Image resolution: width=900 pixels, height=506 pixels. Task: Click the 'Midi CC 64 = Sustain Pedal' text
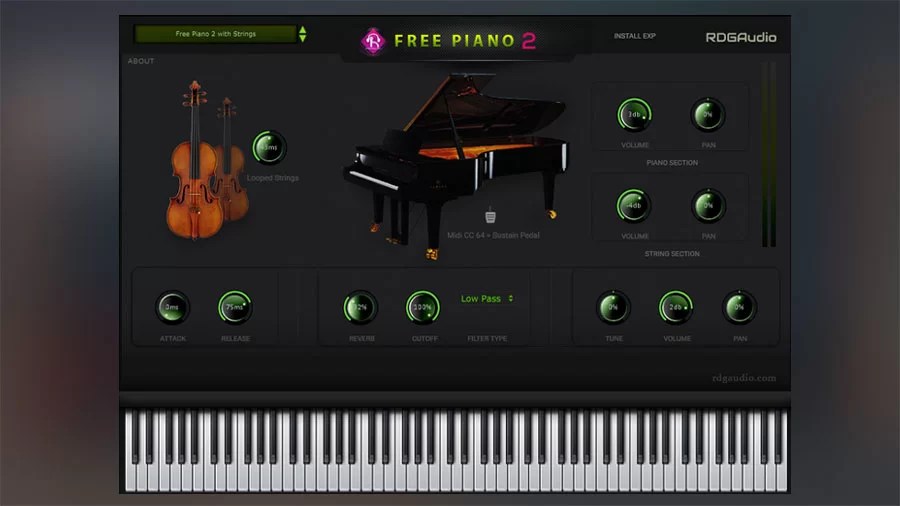(x=493, y=235)
